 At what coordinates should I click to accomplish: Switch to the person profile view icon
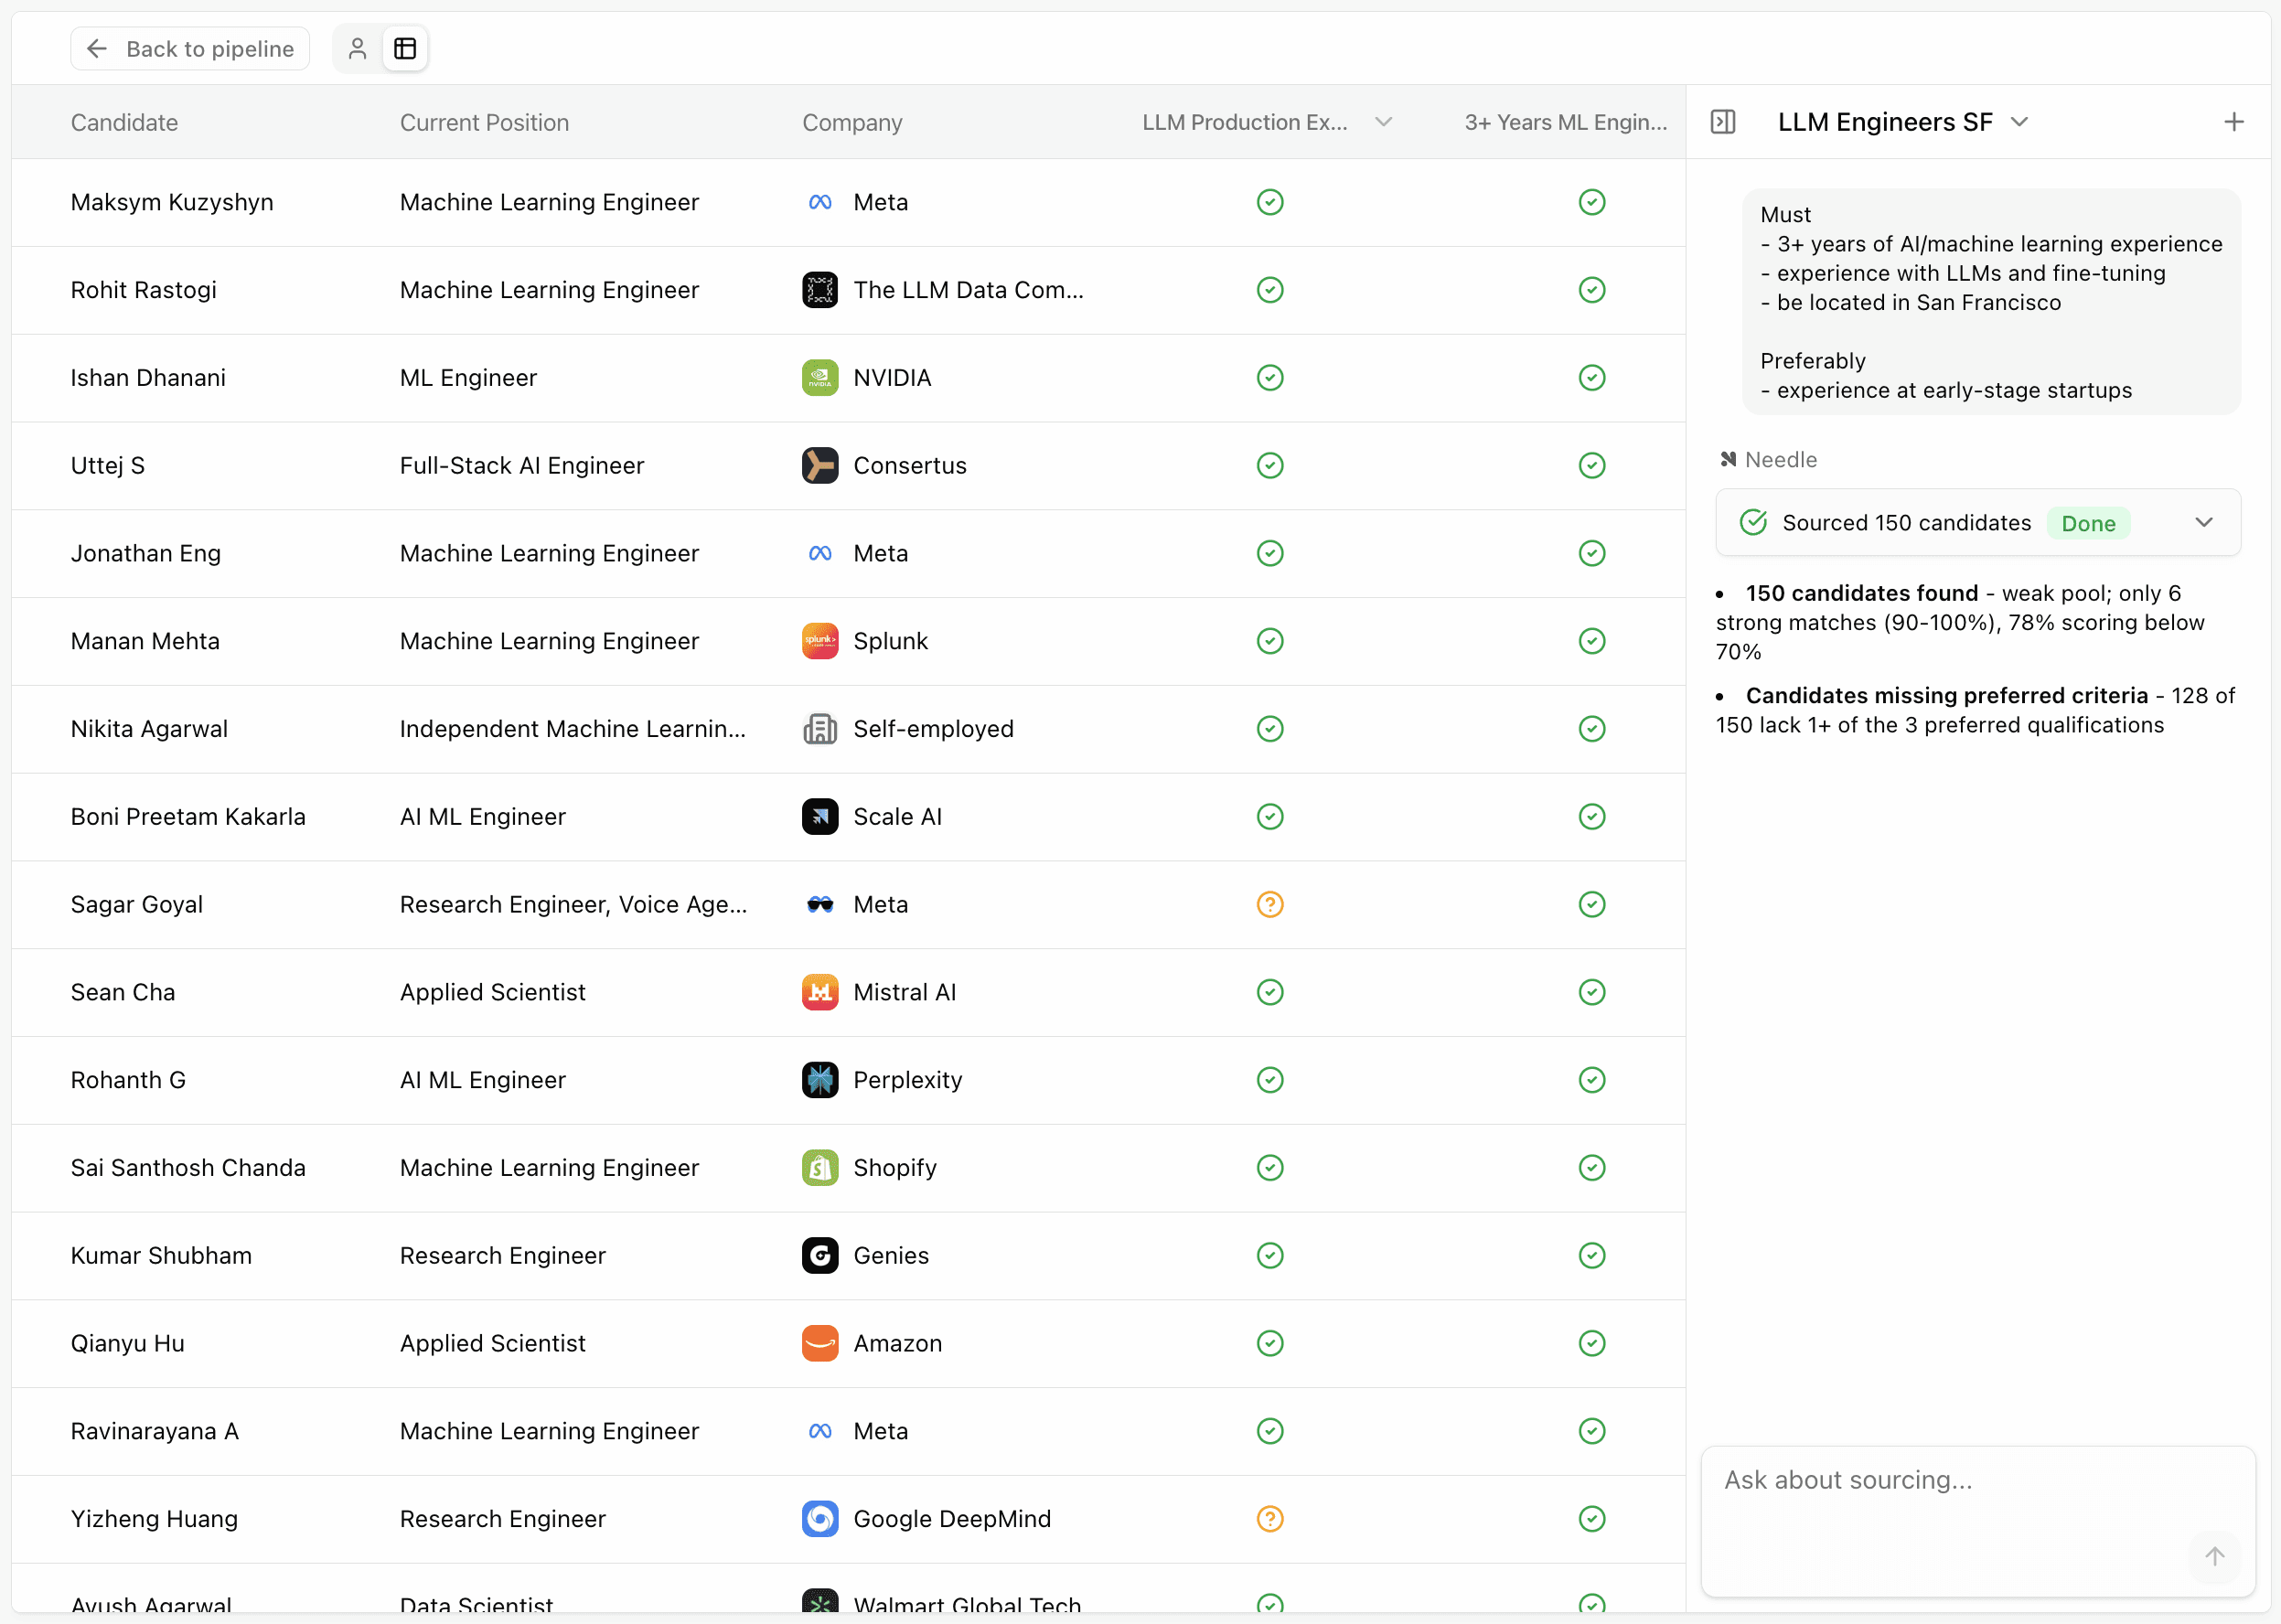357,48
